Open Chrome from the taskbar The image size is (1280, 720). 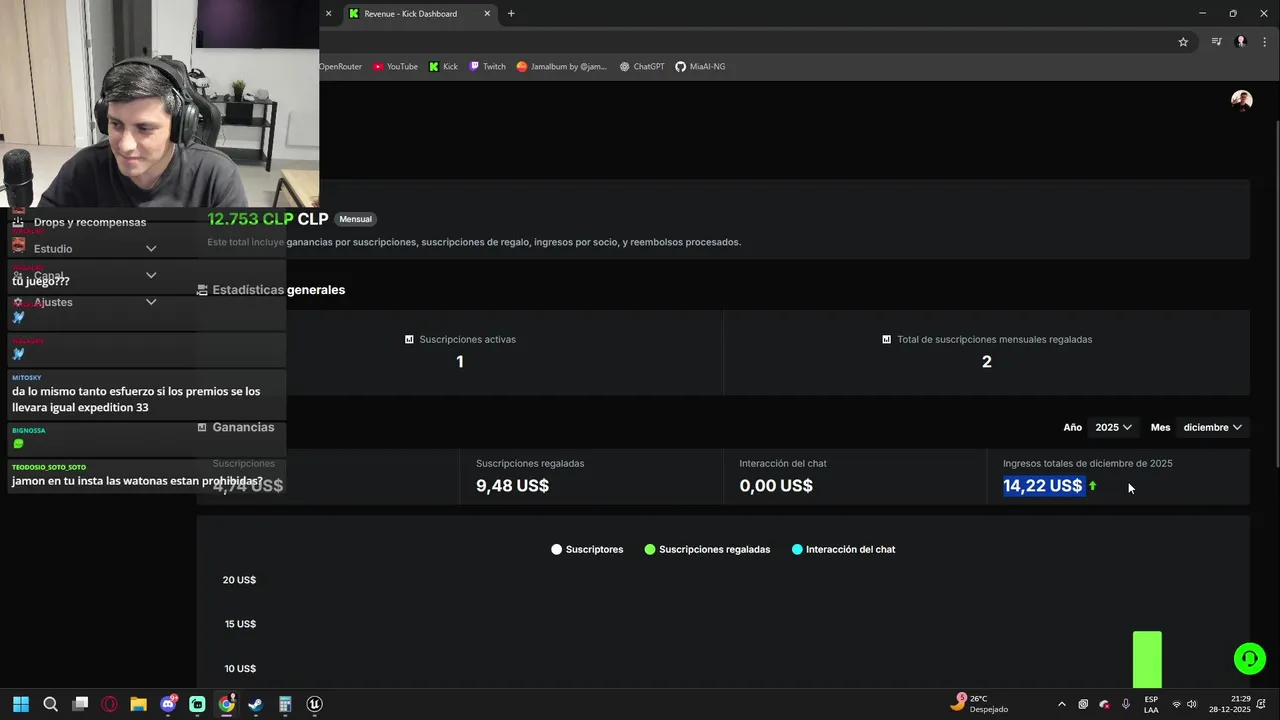(227, 704)
